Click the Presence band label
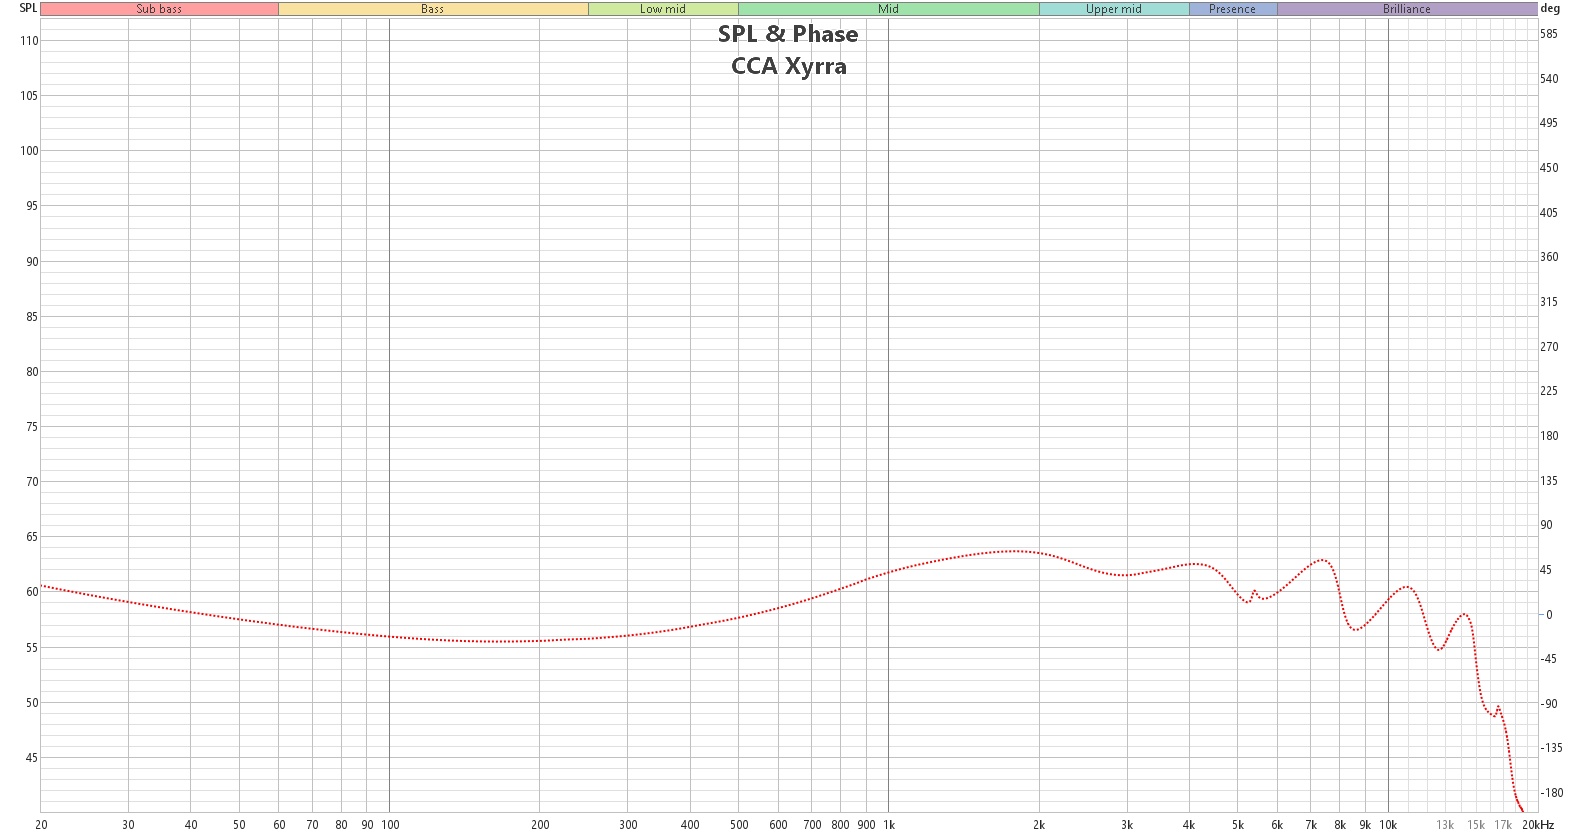Viewport: 1590px width, 837px height. pos(1232,9)
